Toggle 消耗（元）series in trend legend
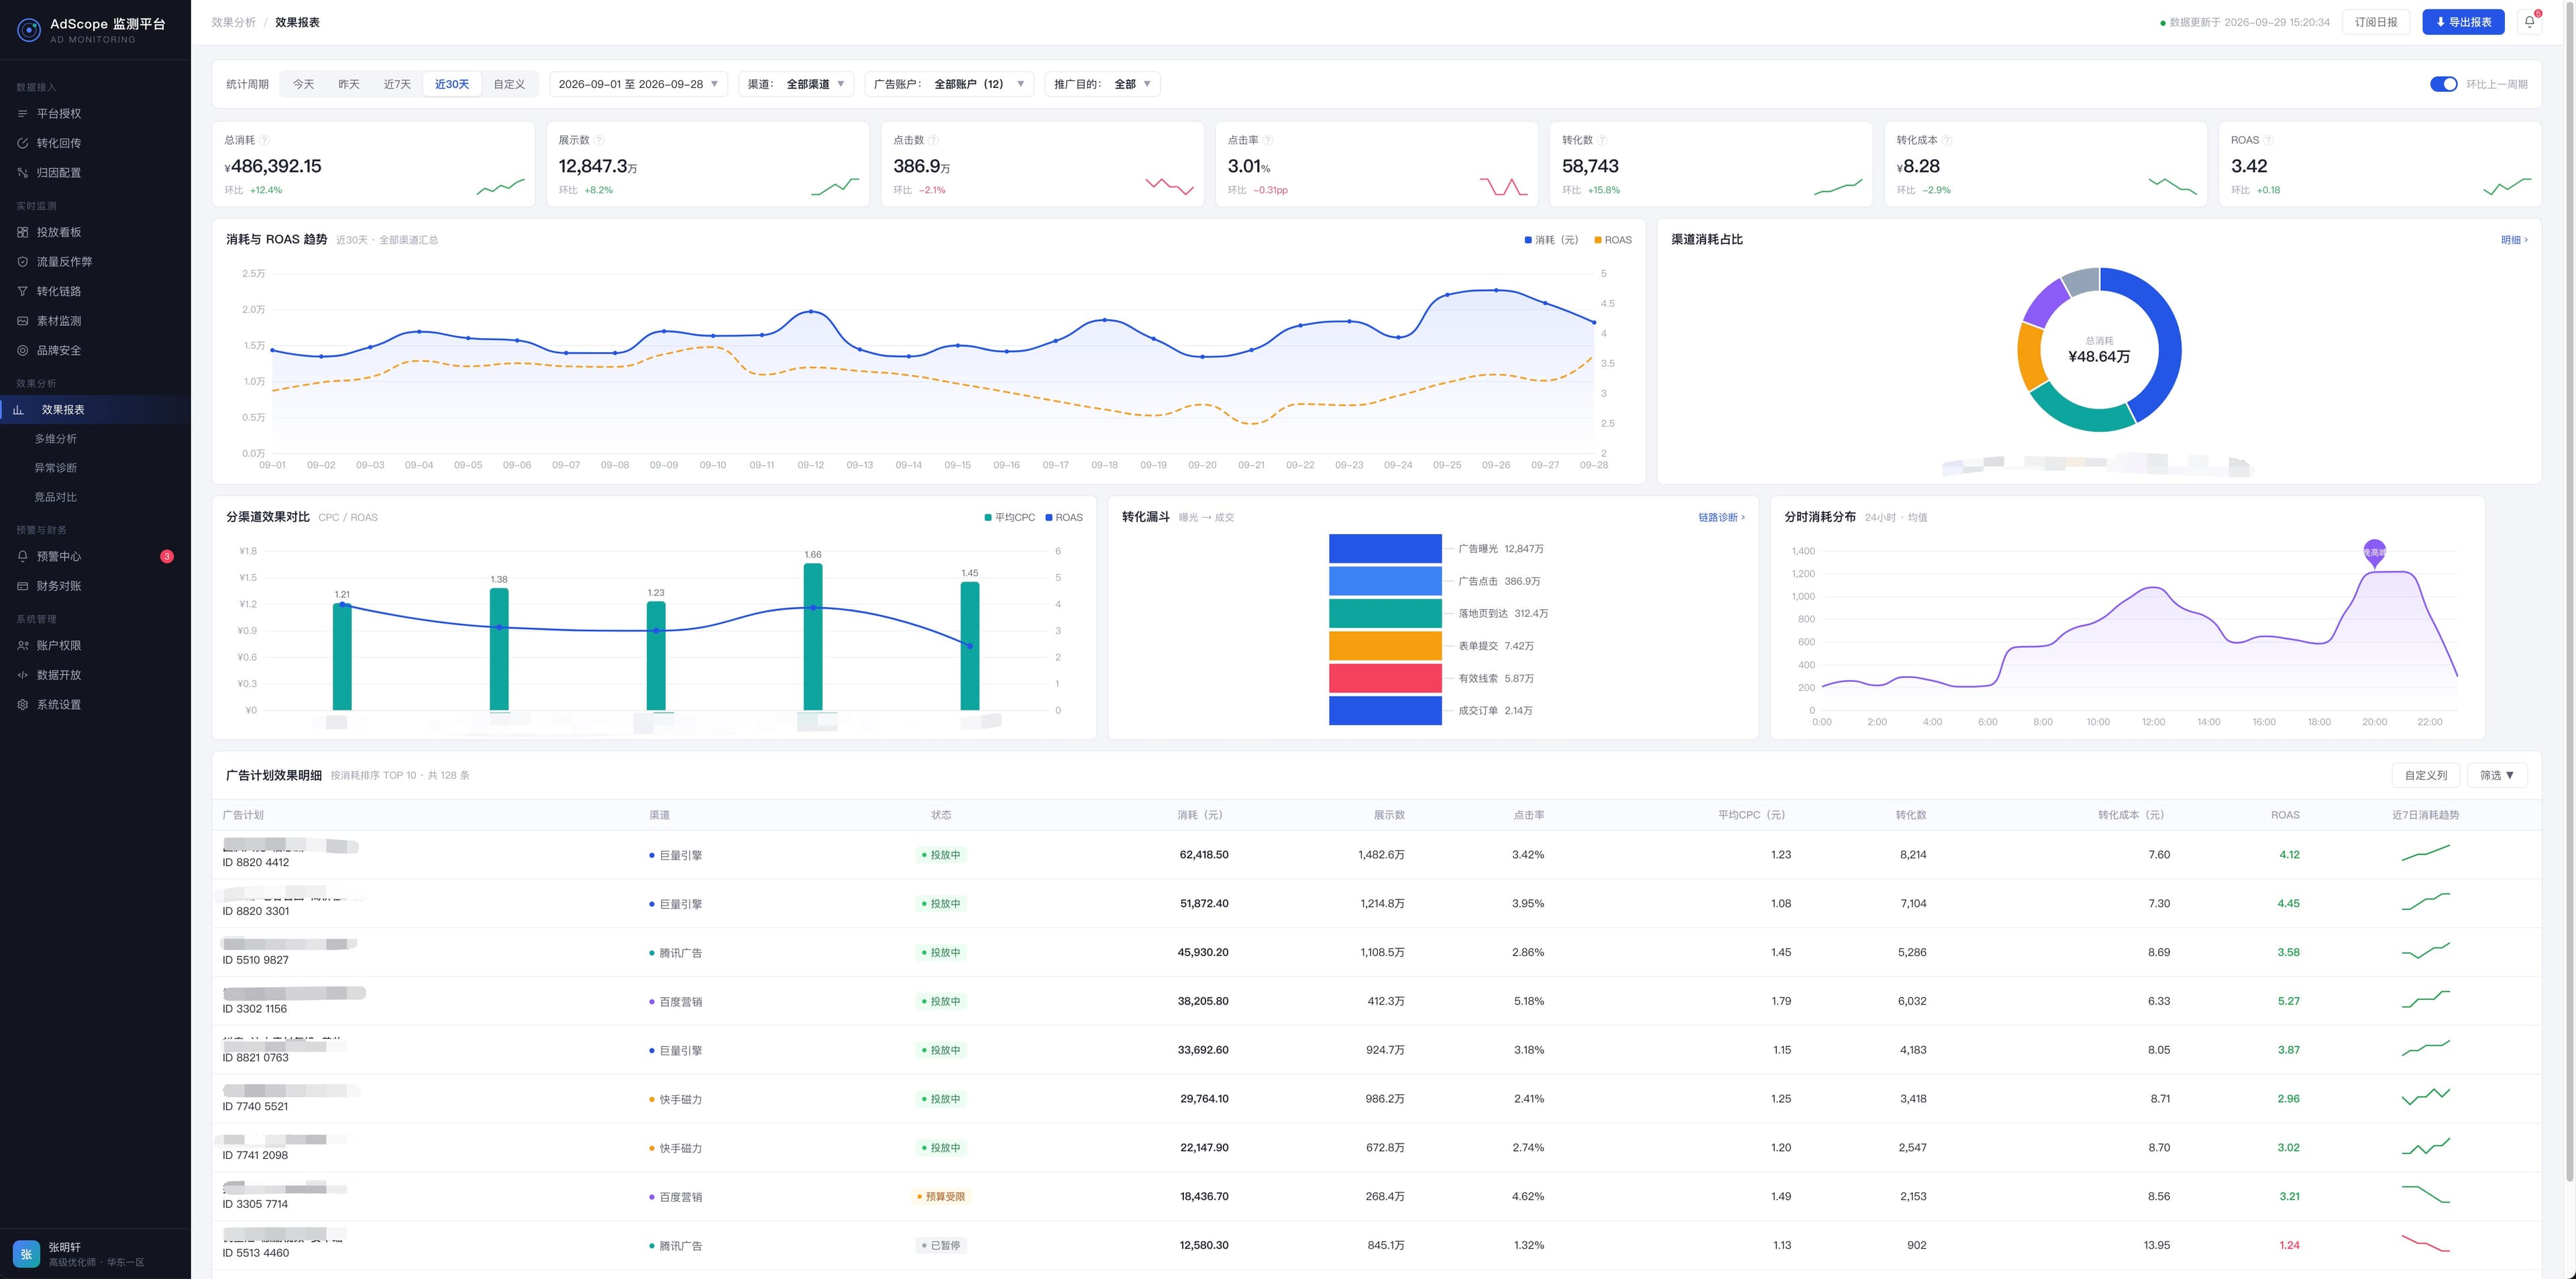 (x=1551, y=240)
